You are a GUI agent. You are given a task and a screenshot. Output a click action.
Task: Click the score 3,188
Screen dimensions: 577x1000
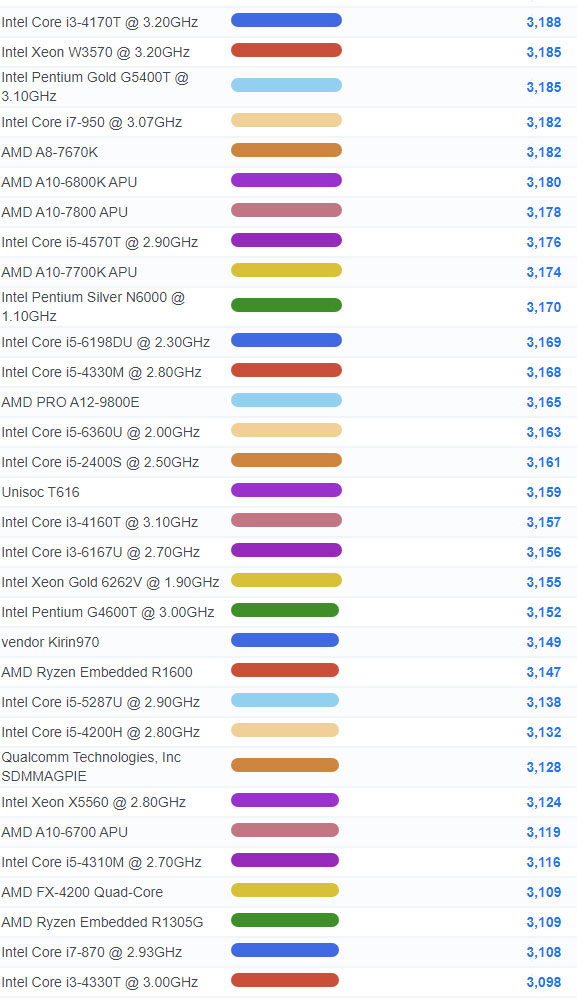click(x=544, y=22)
